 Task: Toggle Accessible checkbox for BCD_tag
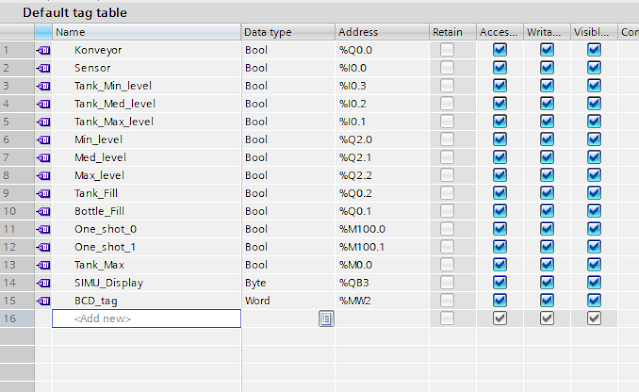[500, 301]
